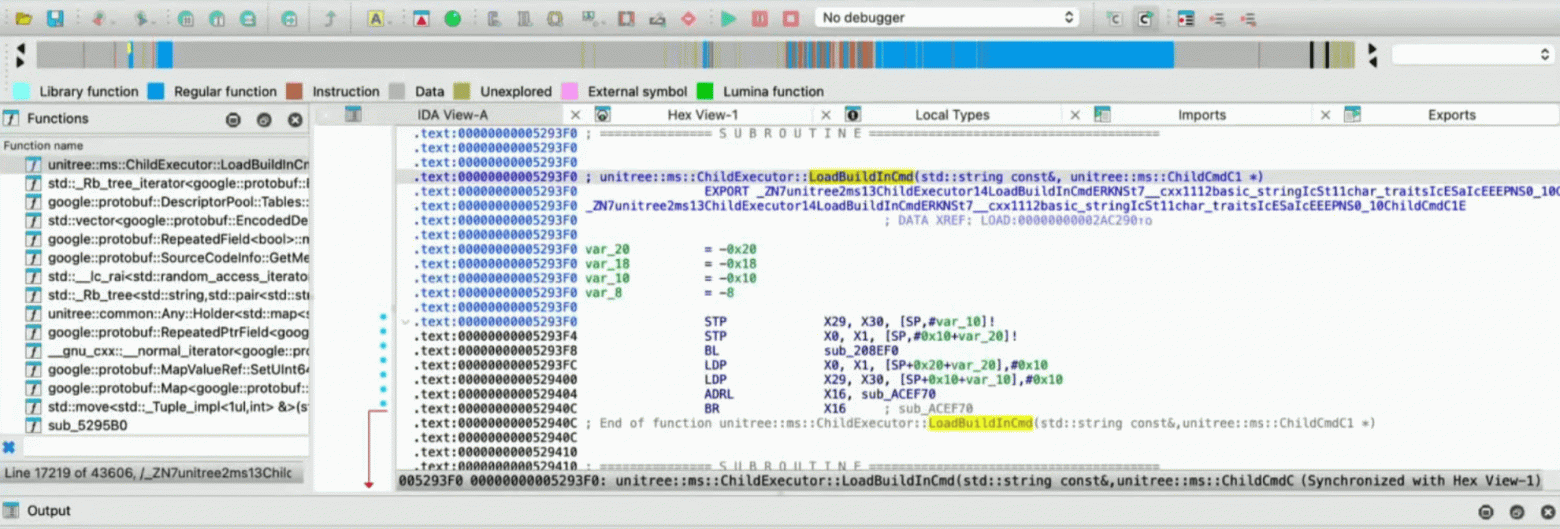Click the open file folder icon
Screen dimensions: 1560x529
point(23,18)
